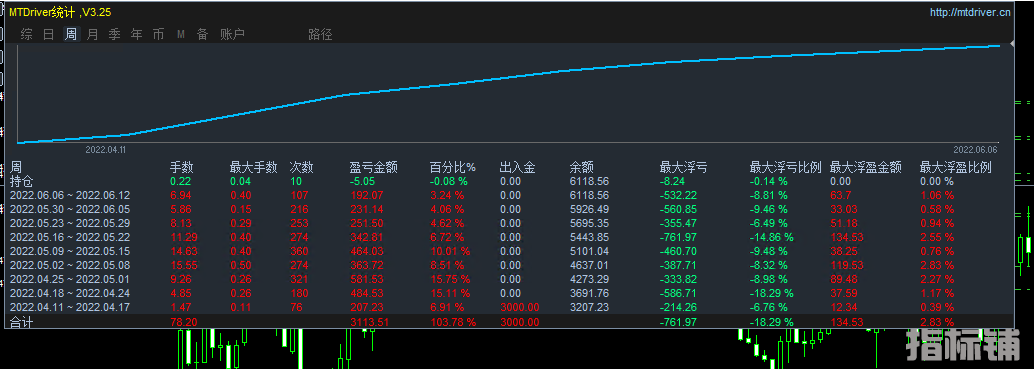
Task: Open the 季 quarterly tab
Action: pos(114,34)
